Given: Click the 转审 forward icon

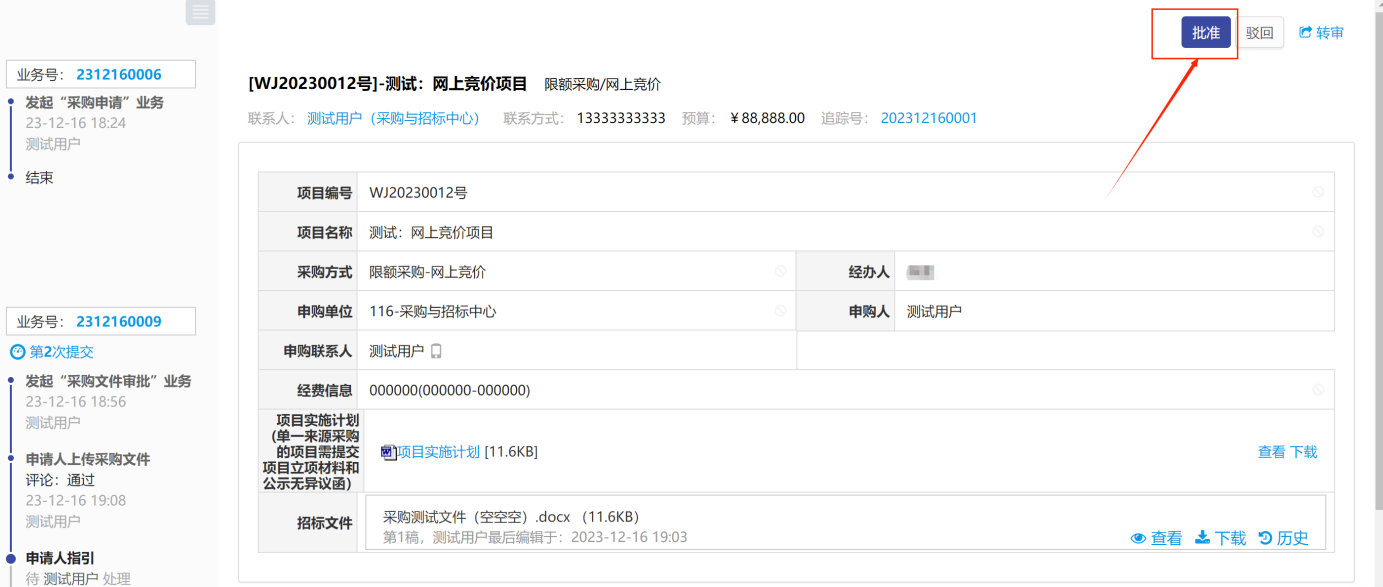Looking at the screenshot, I should coord(1305,32).
